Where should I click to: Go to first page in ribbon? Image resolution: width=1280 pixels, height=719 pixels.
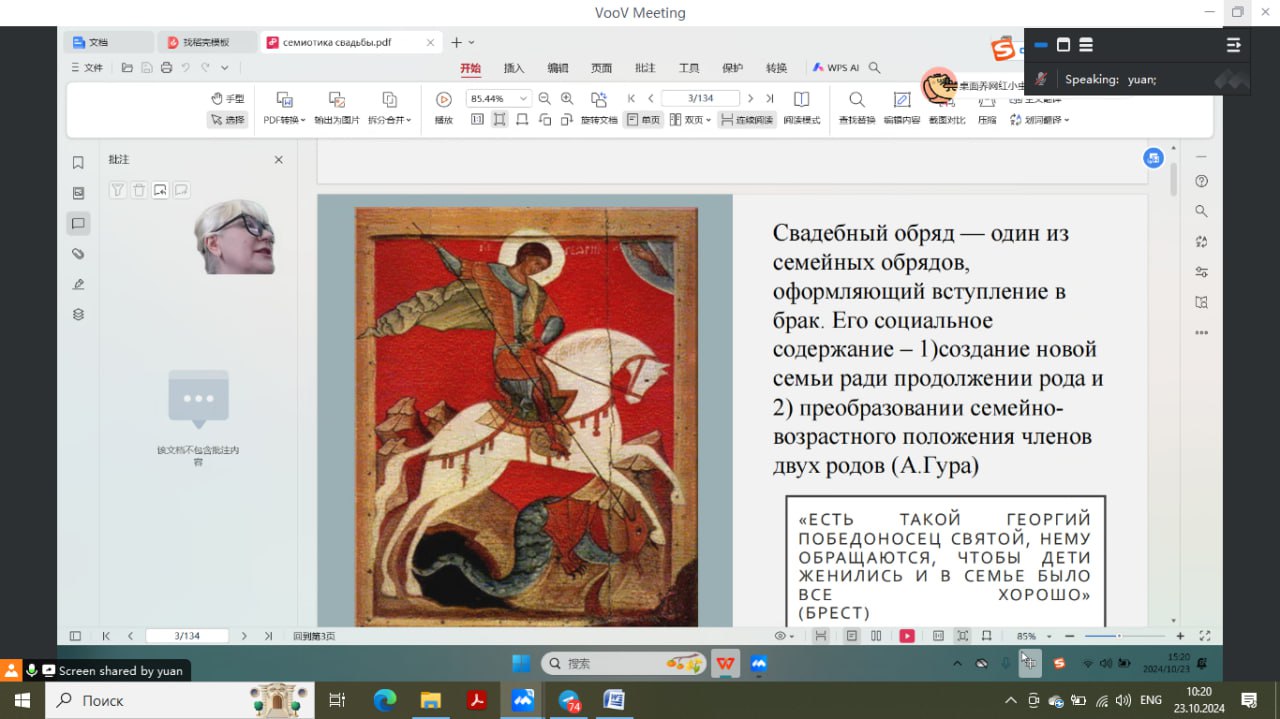tap(631, 98)
